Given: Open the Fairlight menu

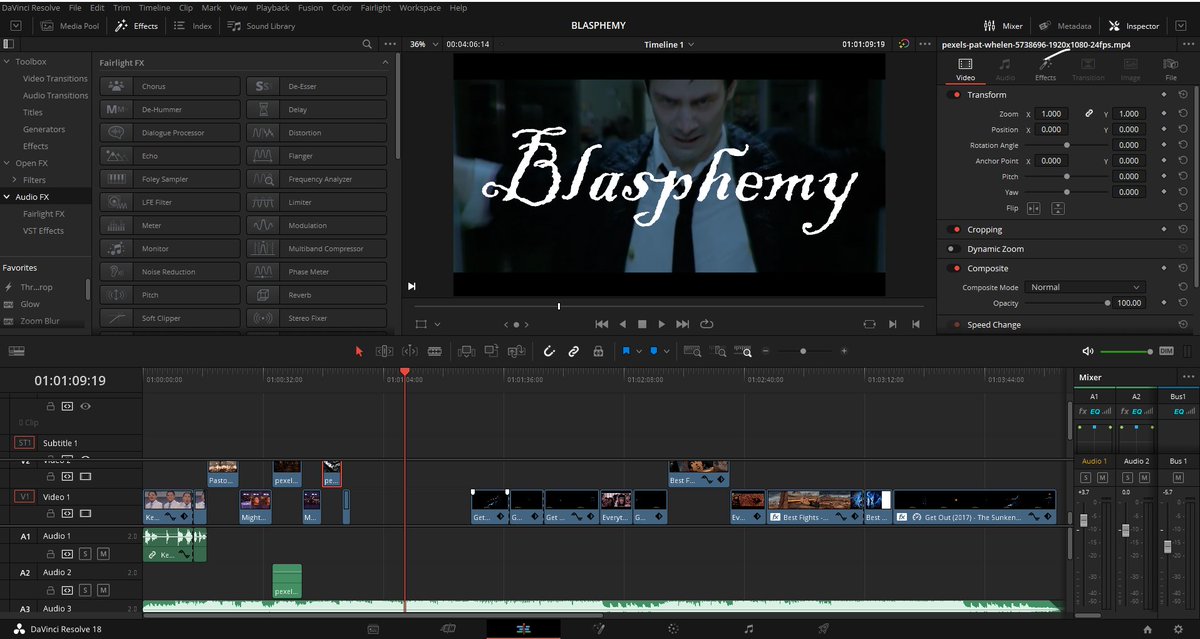Looking at the screenshot, I should tap(376, 8).
